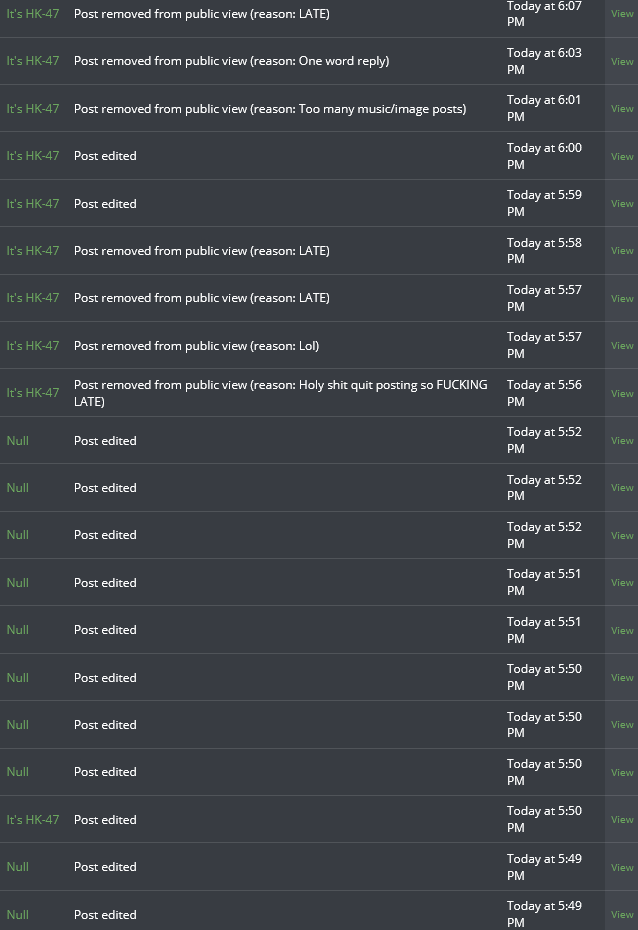Open It's HK-47 profile on 6:07 PM row

coord(33,14)
